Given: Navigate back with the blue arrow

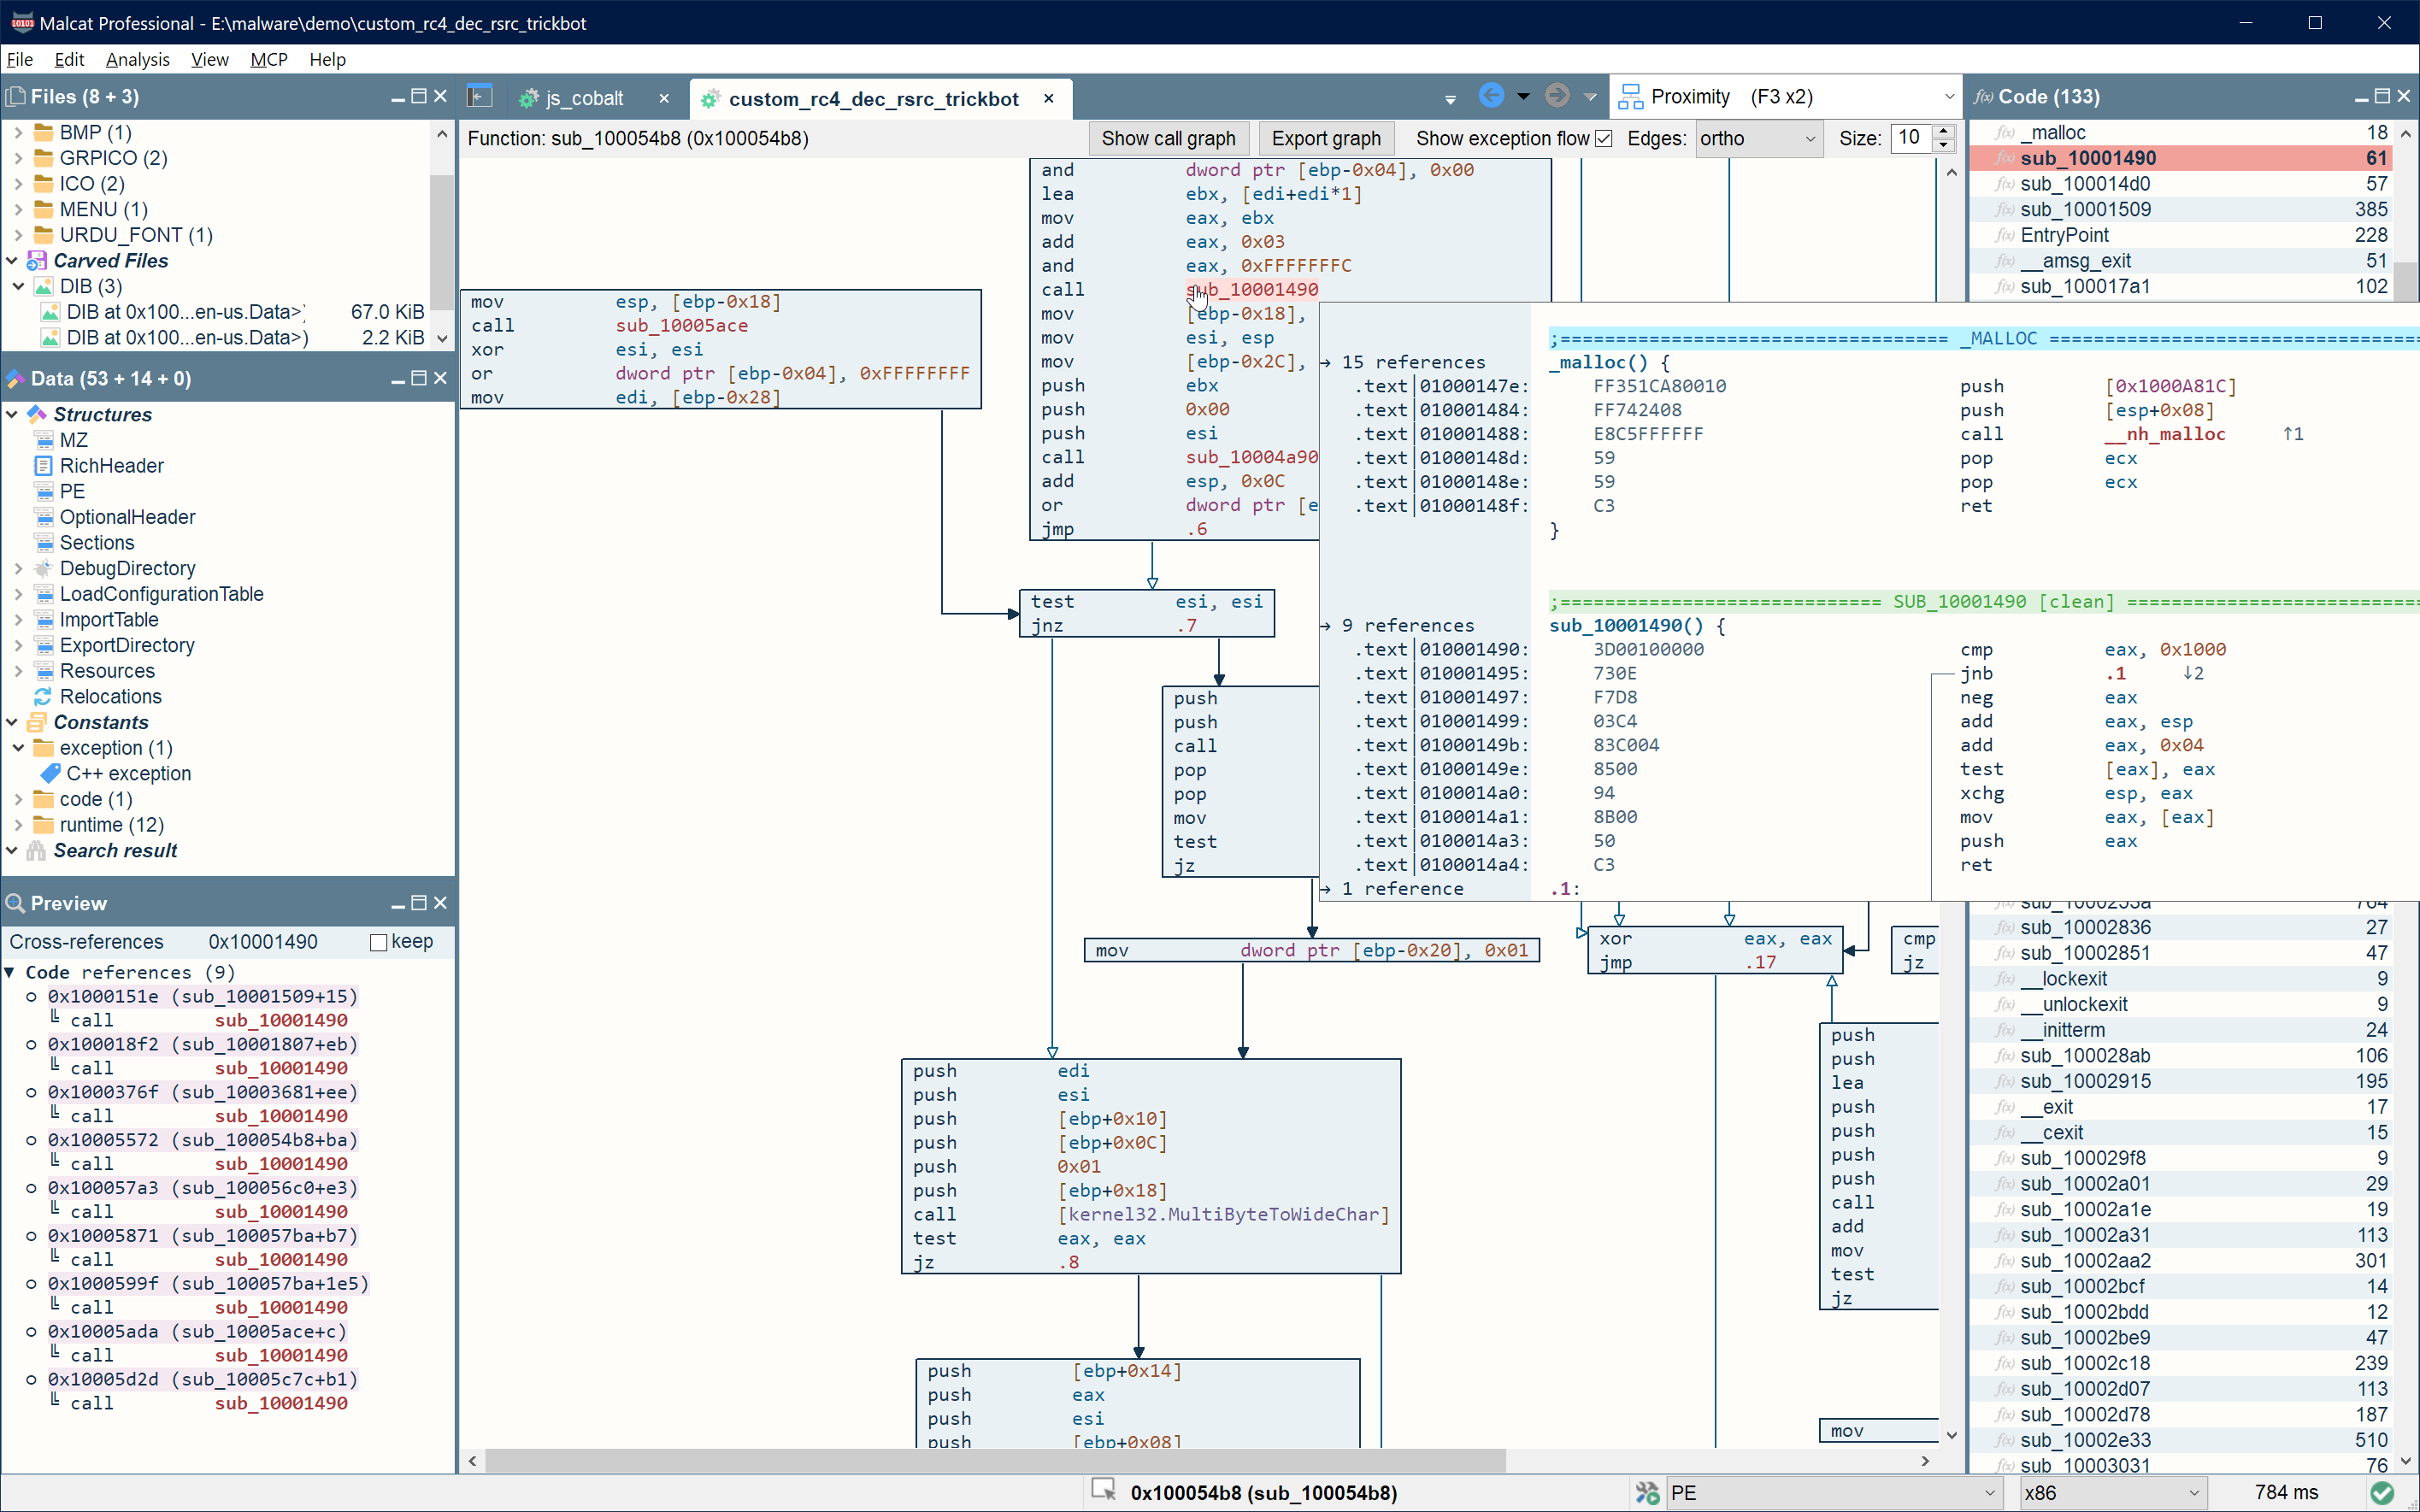Looking at the screenshot, I should pyautogui.click(x=1491, y=96).
